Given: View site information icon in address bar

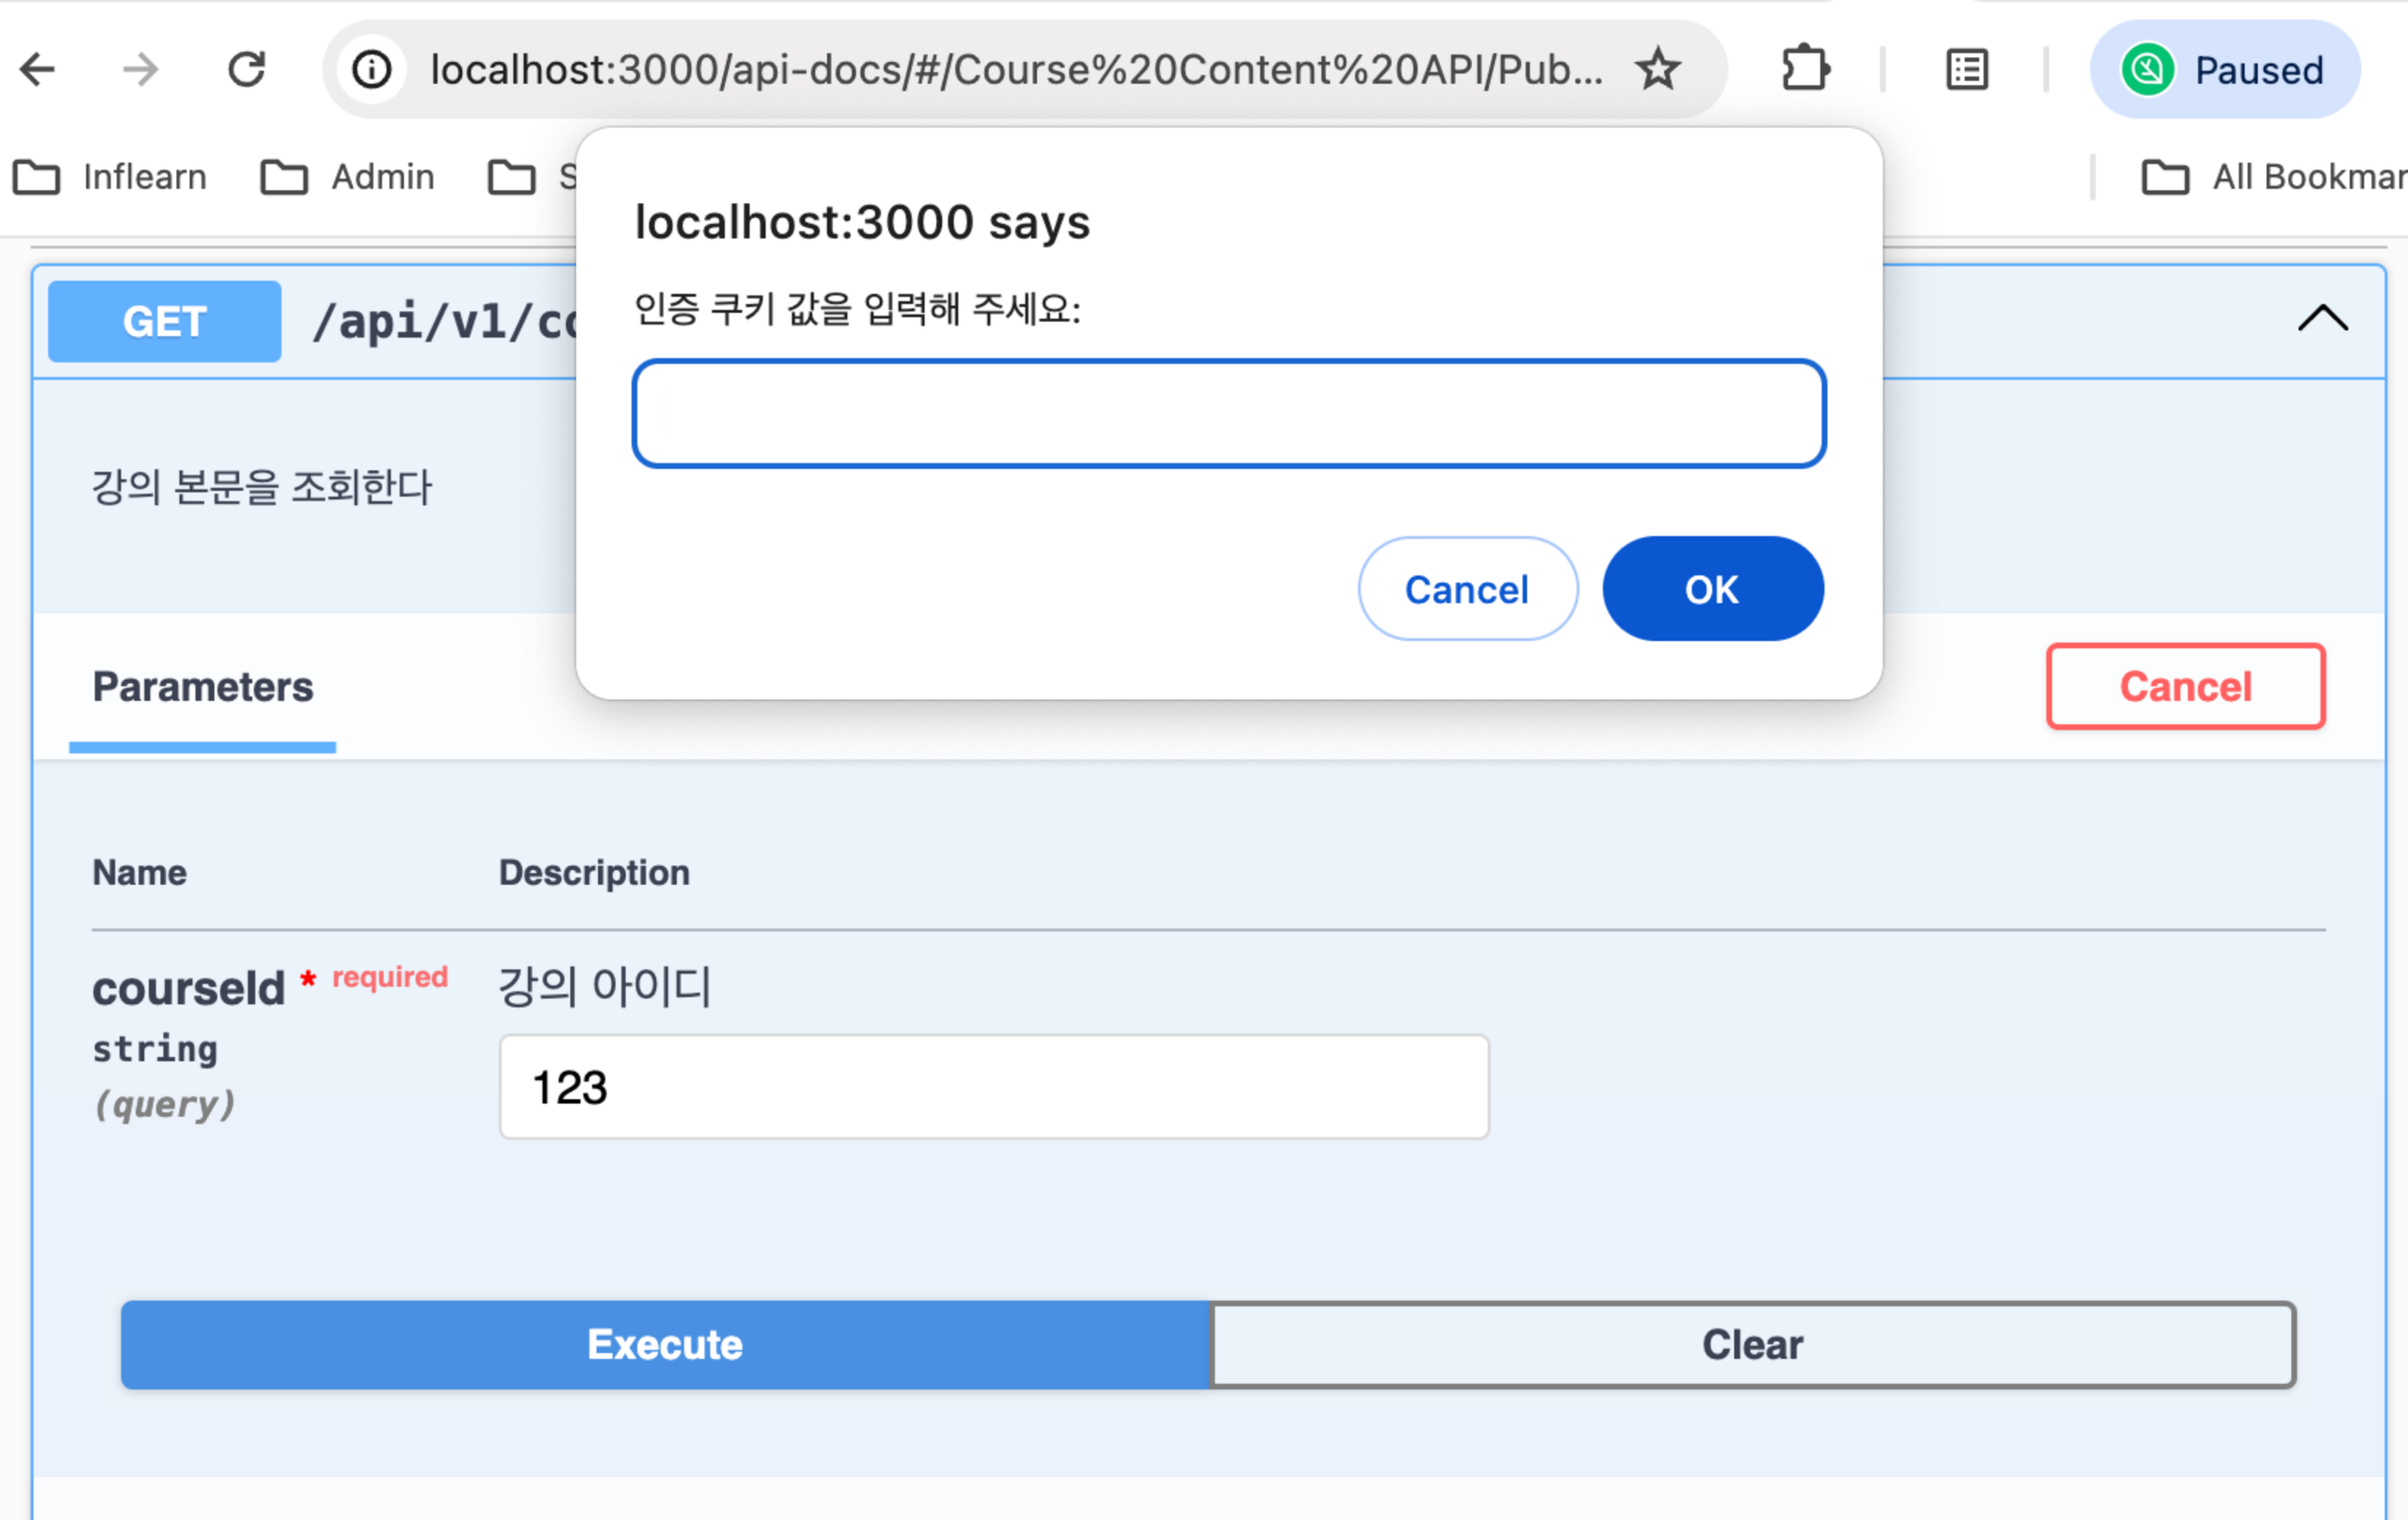Looking at the screenshot, I should point(372,70).
